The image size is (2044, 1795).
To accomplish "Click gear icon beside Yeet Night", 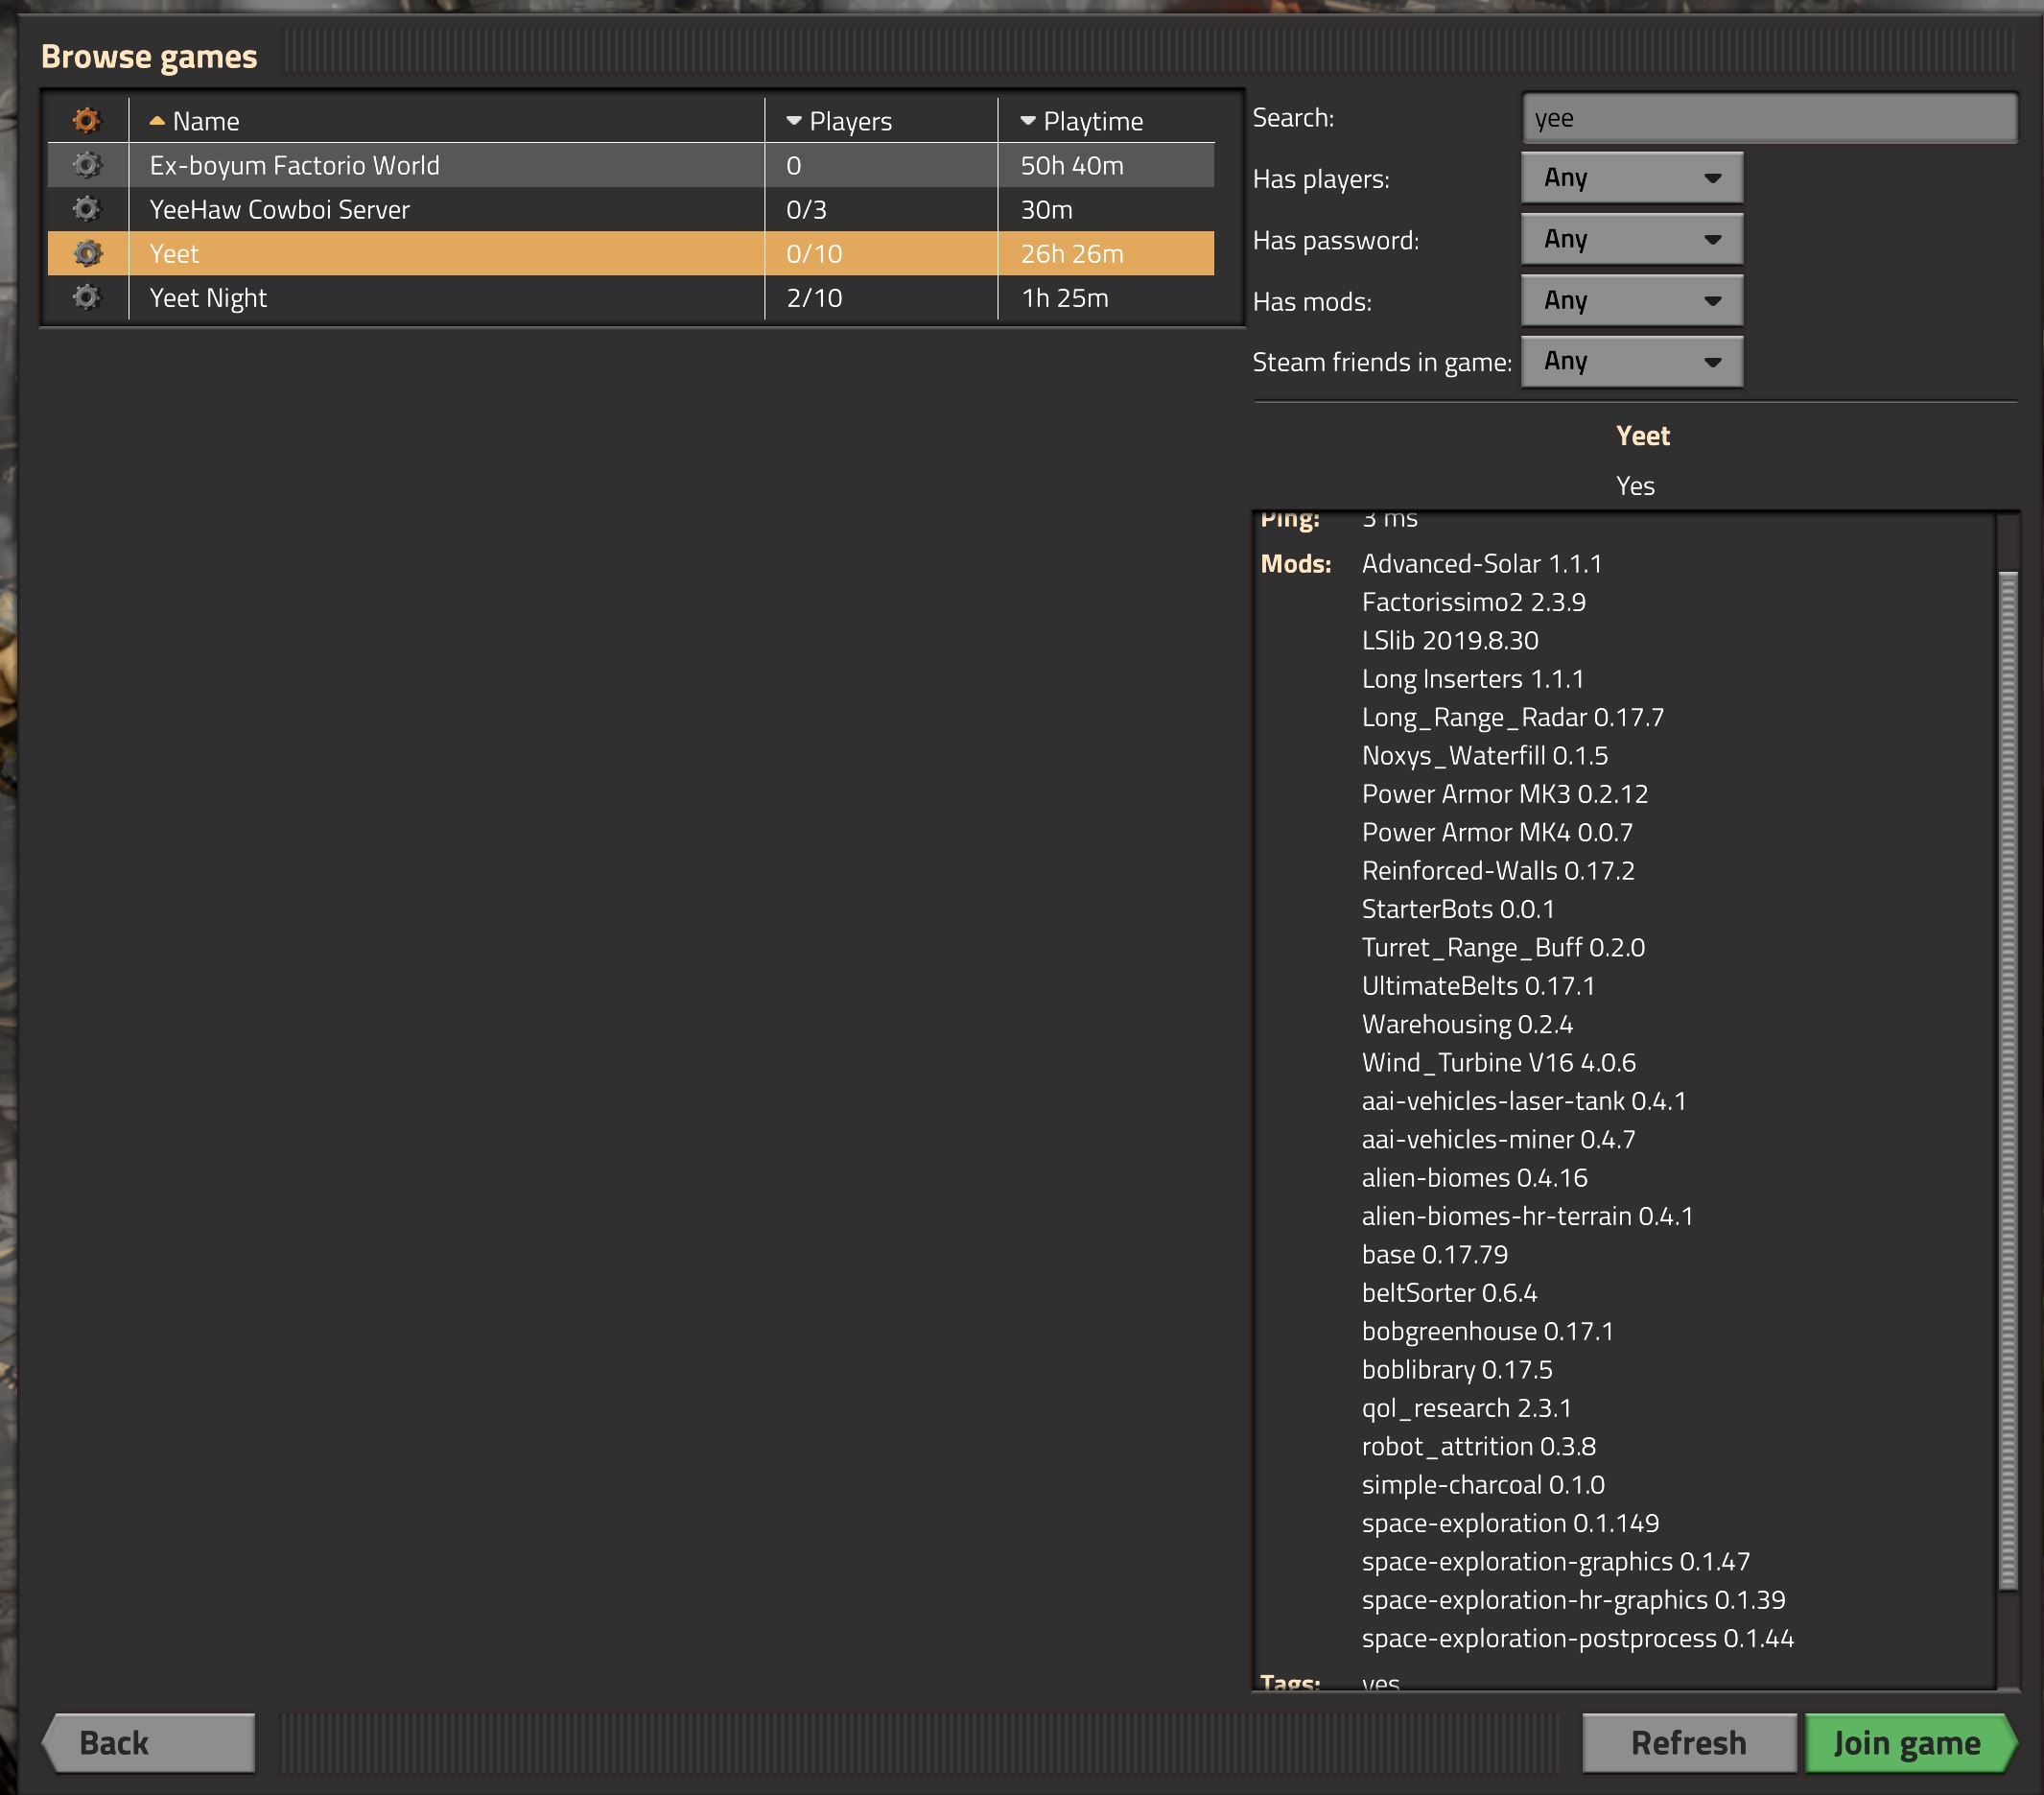I will (x=87, y=297).
